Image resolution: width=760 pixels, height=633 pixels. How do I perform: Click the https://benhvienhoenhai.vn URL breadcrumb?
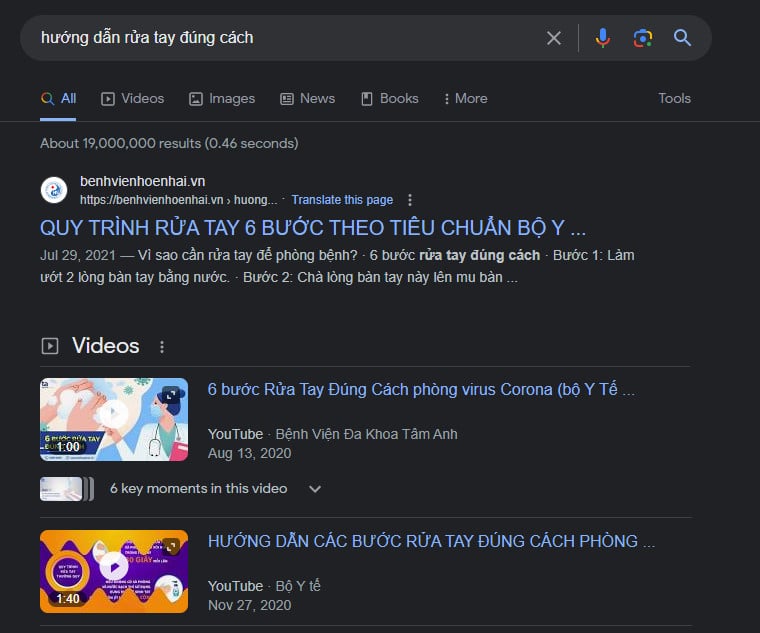click(179, 200)
